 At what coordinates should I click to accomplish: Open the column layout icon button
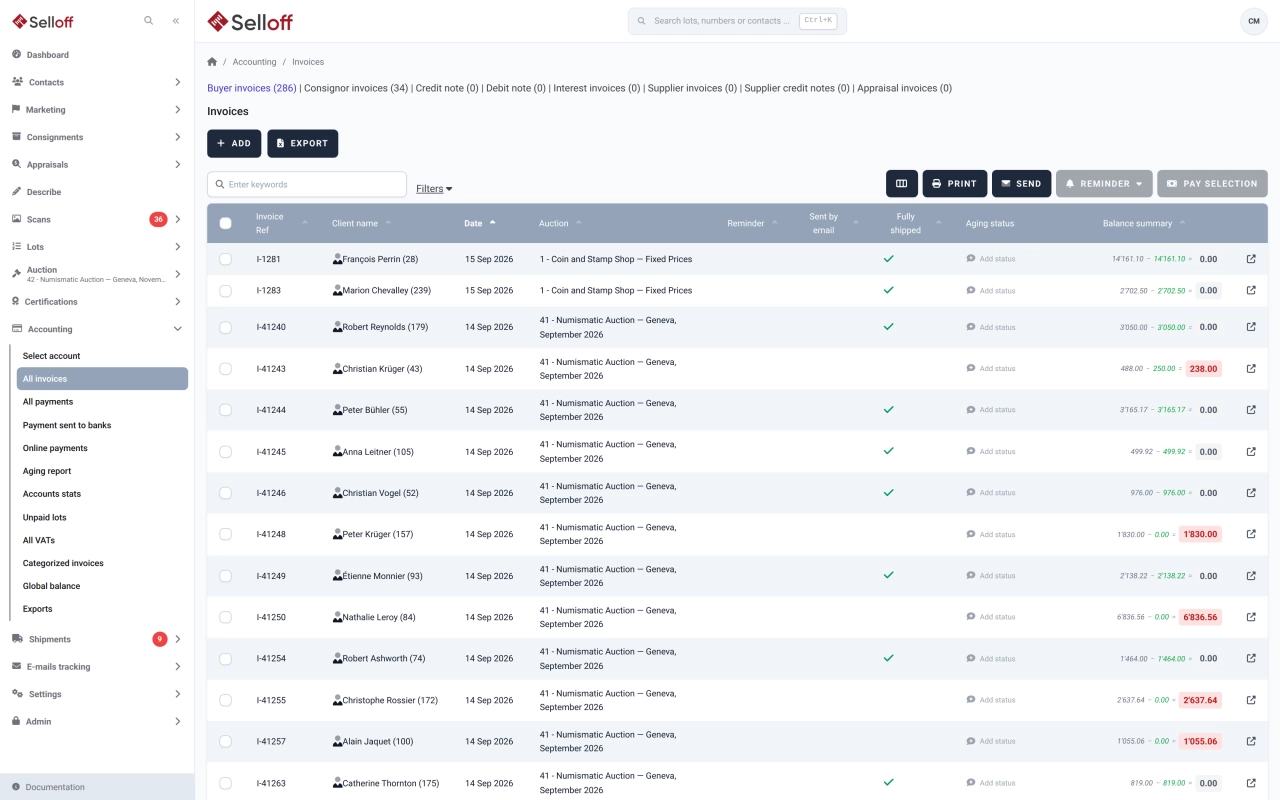click(x=901, y=184)
